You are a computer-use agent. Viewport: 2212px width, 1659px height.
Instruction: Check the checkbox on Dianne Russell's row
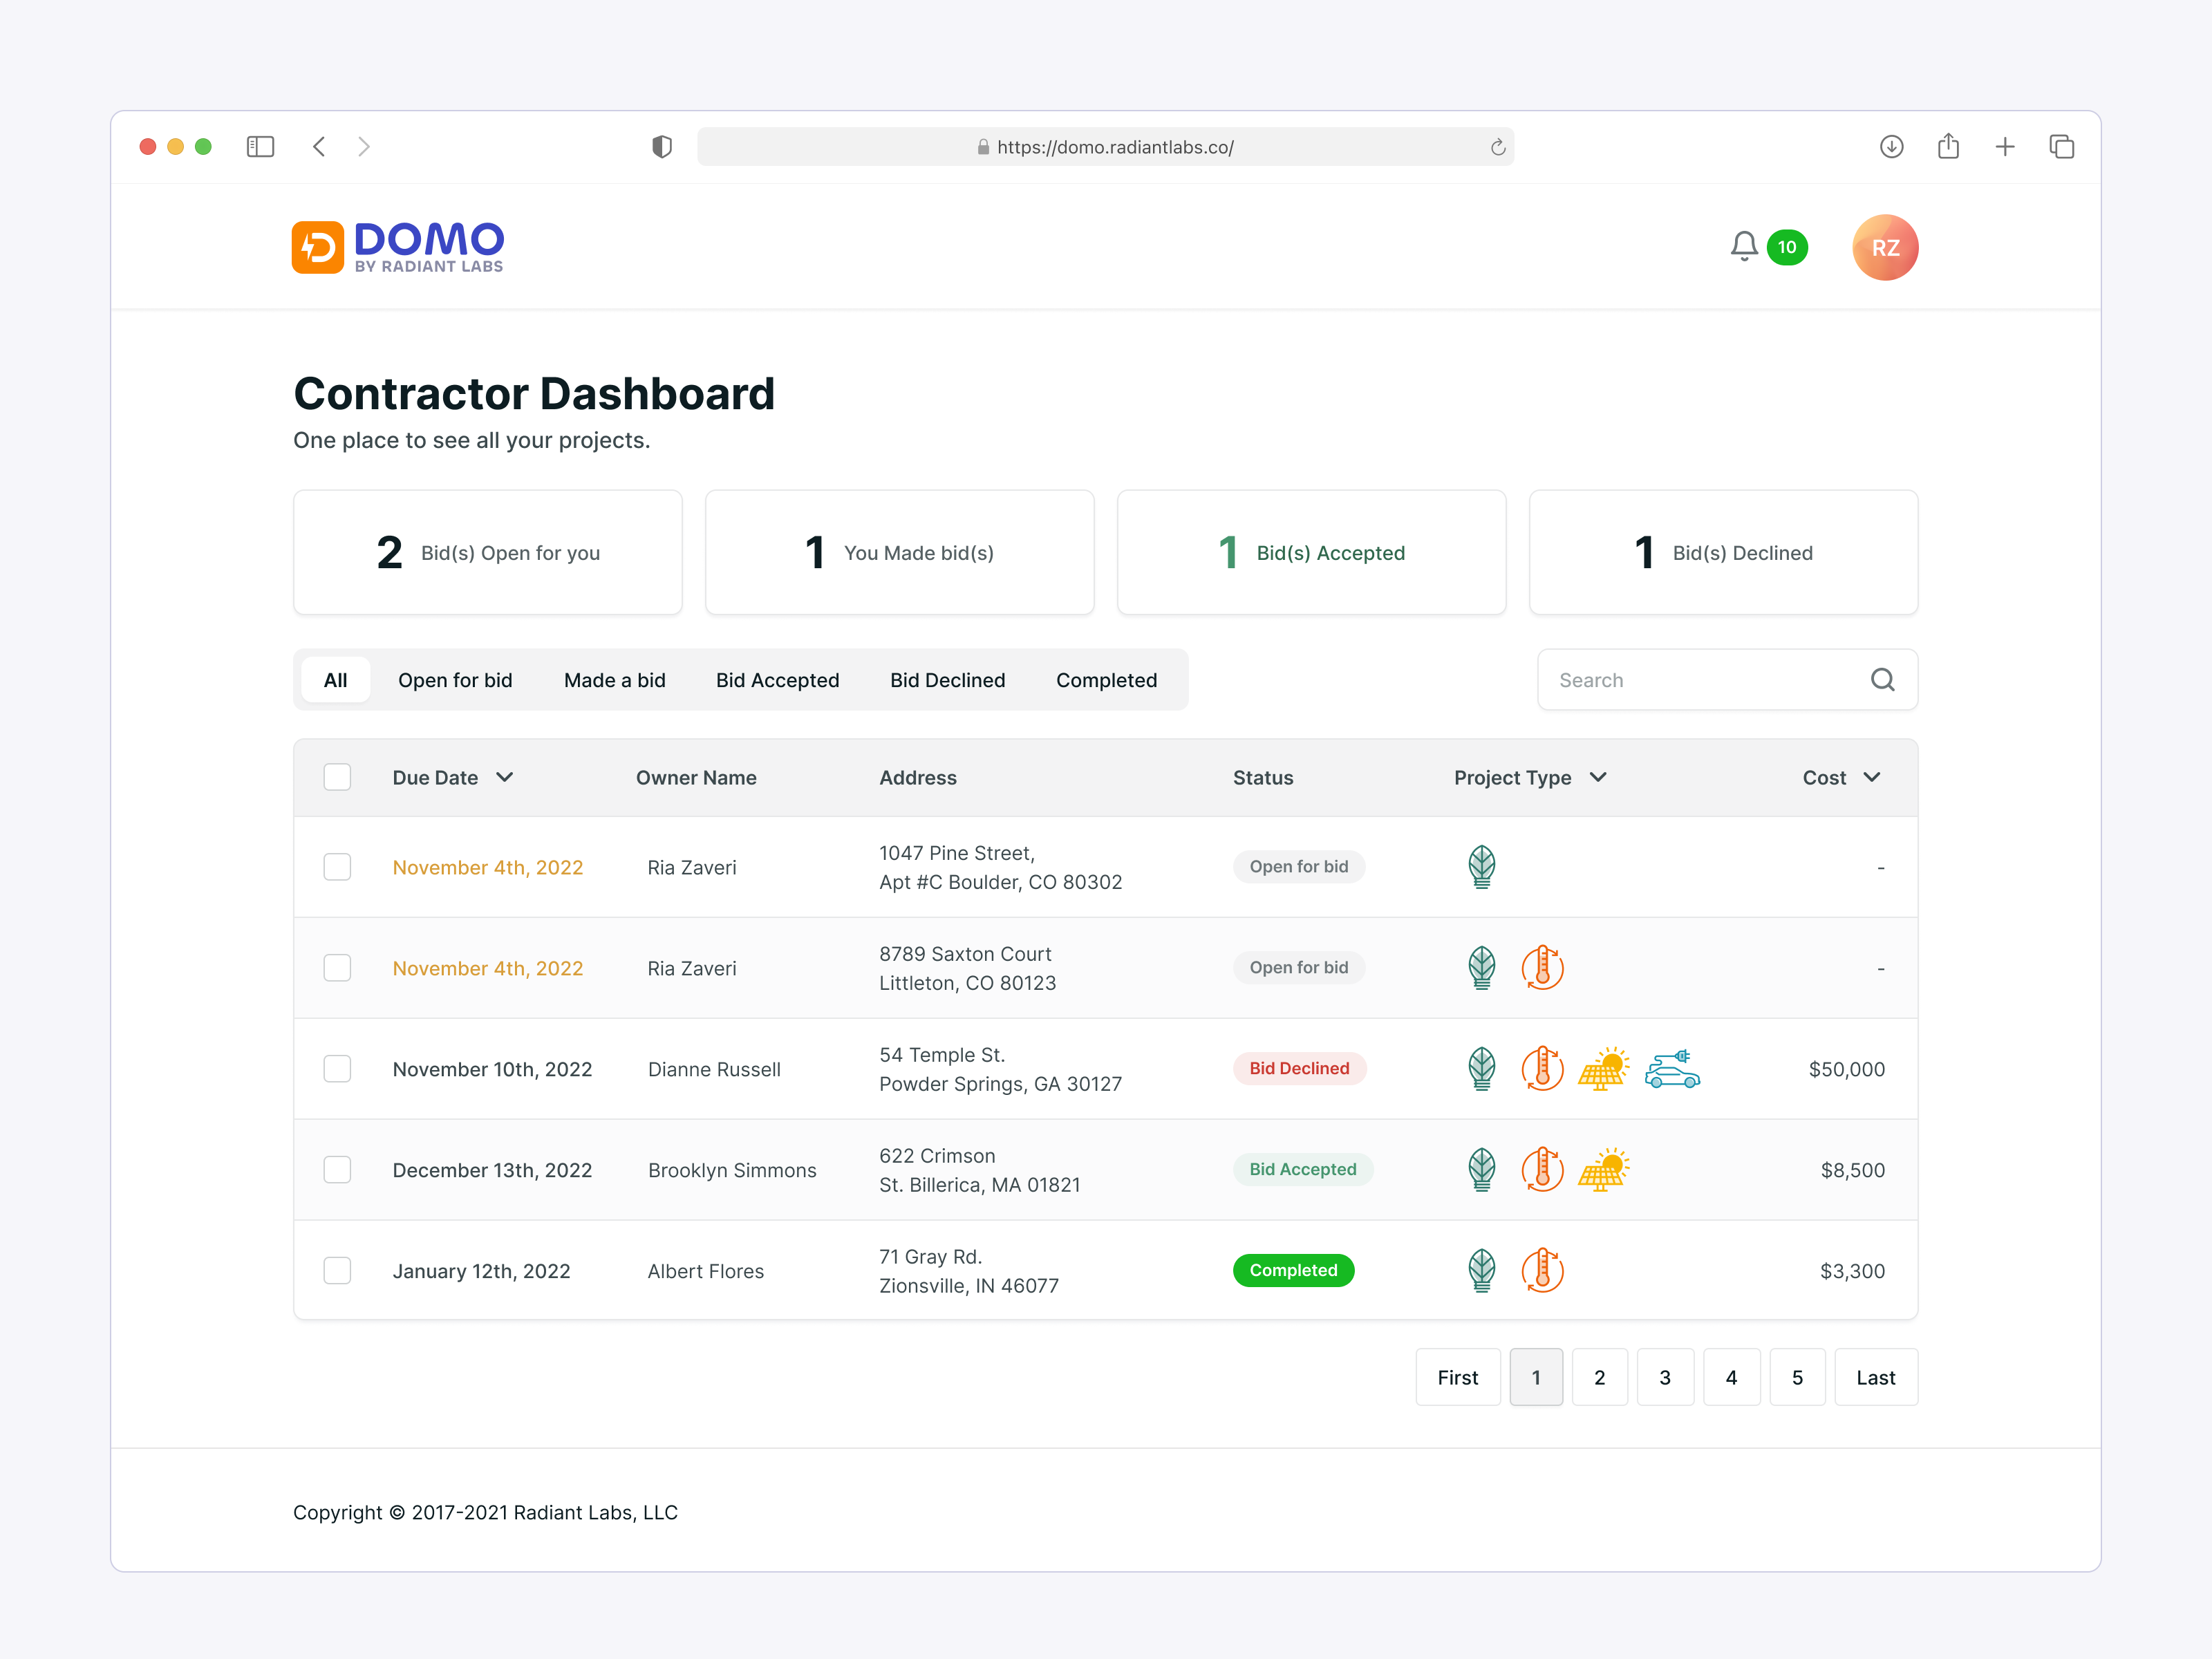click(x=337, y=1068)
